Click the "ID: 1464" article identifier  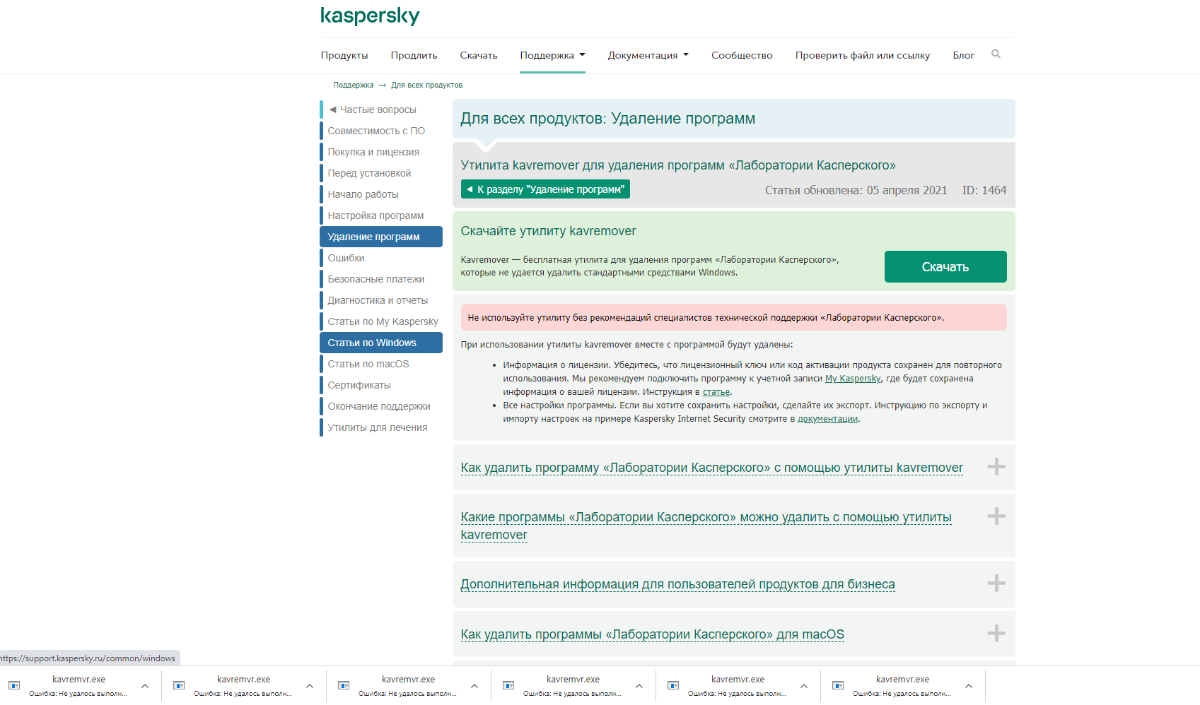984,190
